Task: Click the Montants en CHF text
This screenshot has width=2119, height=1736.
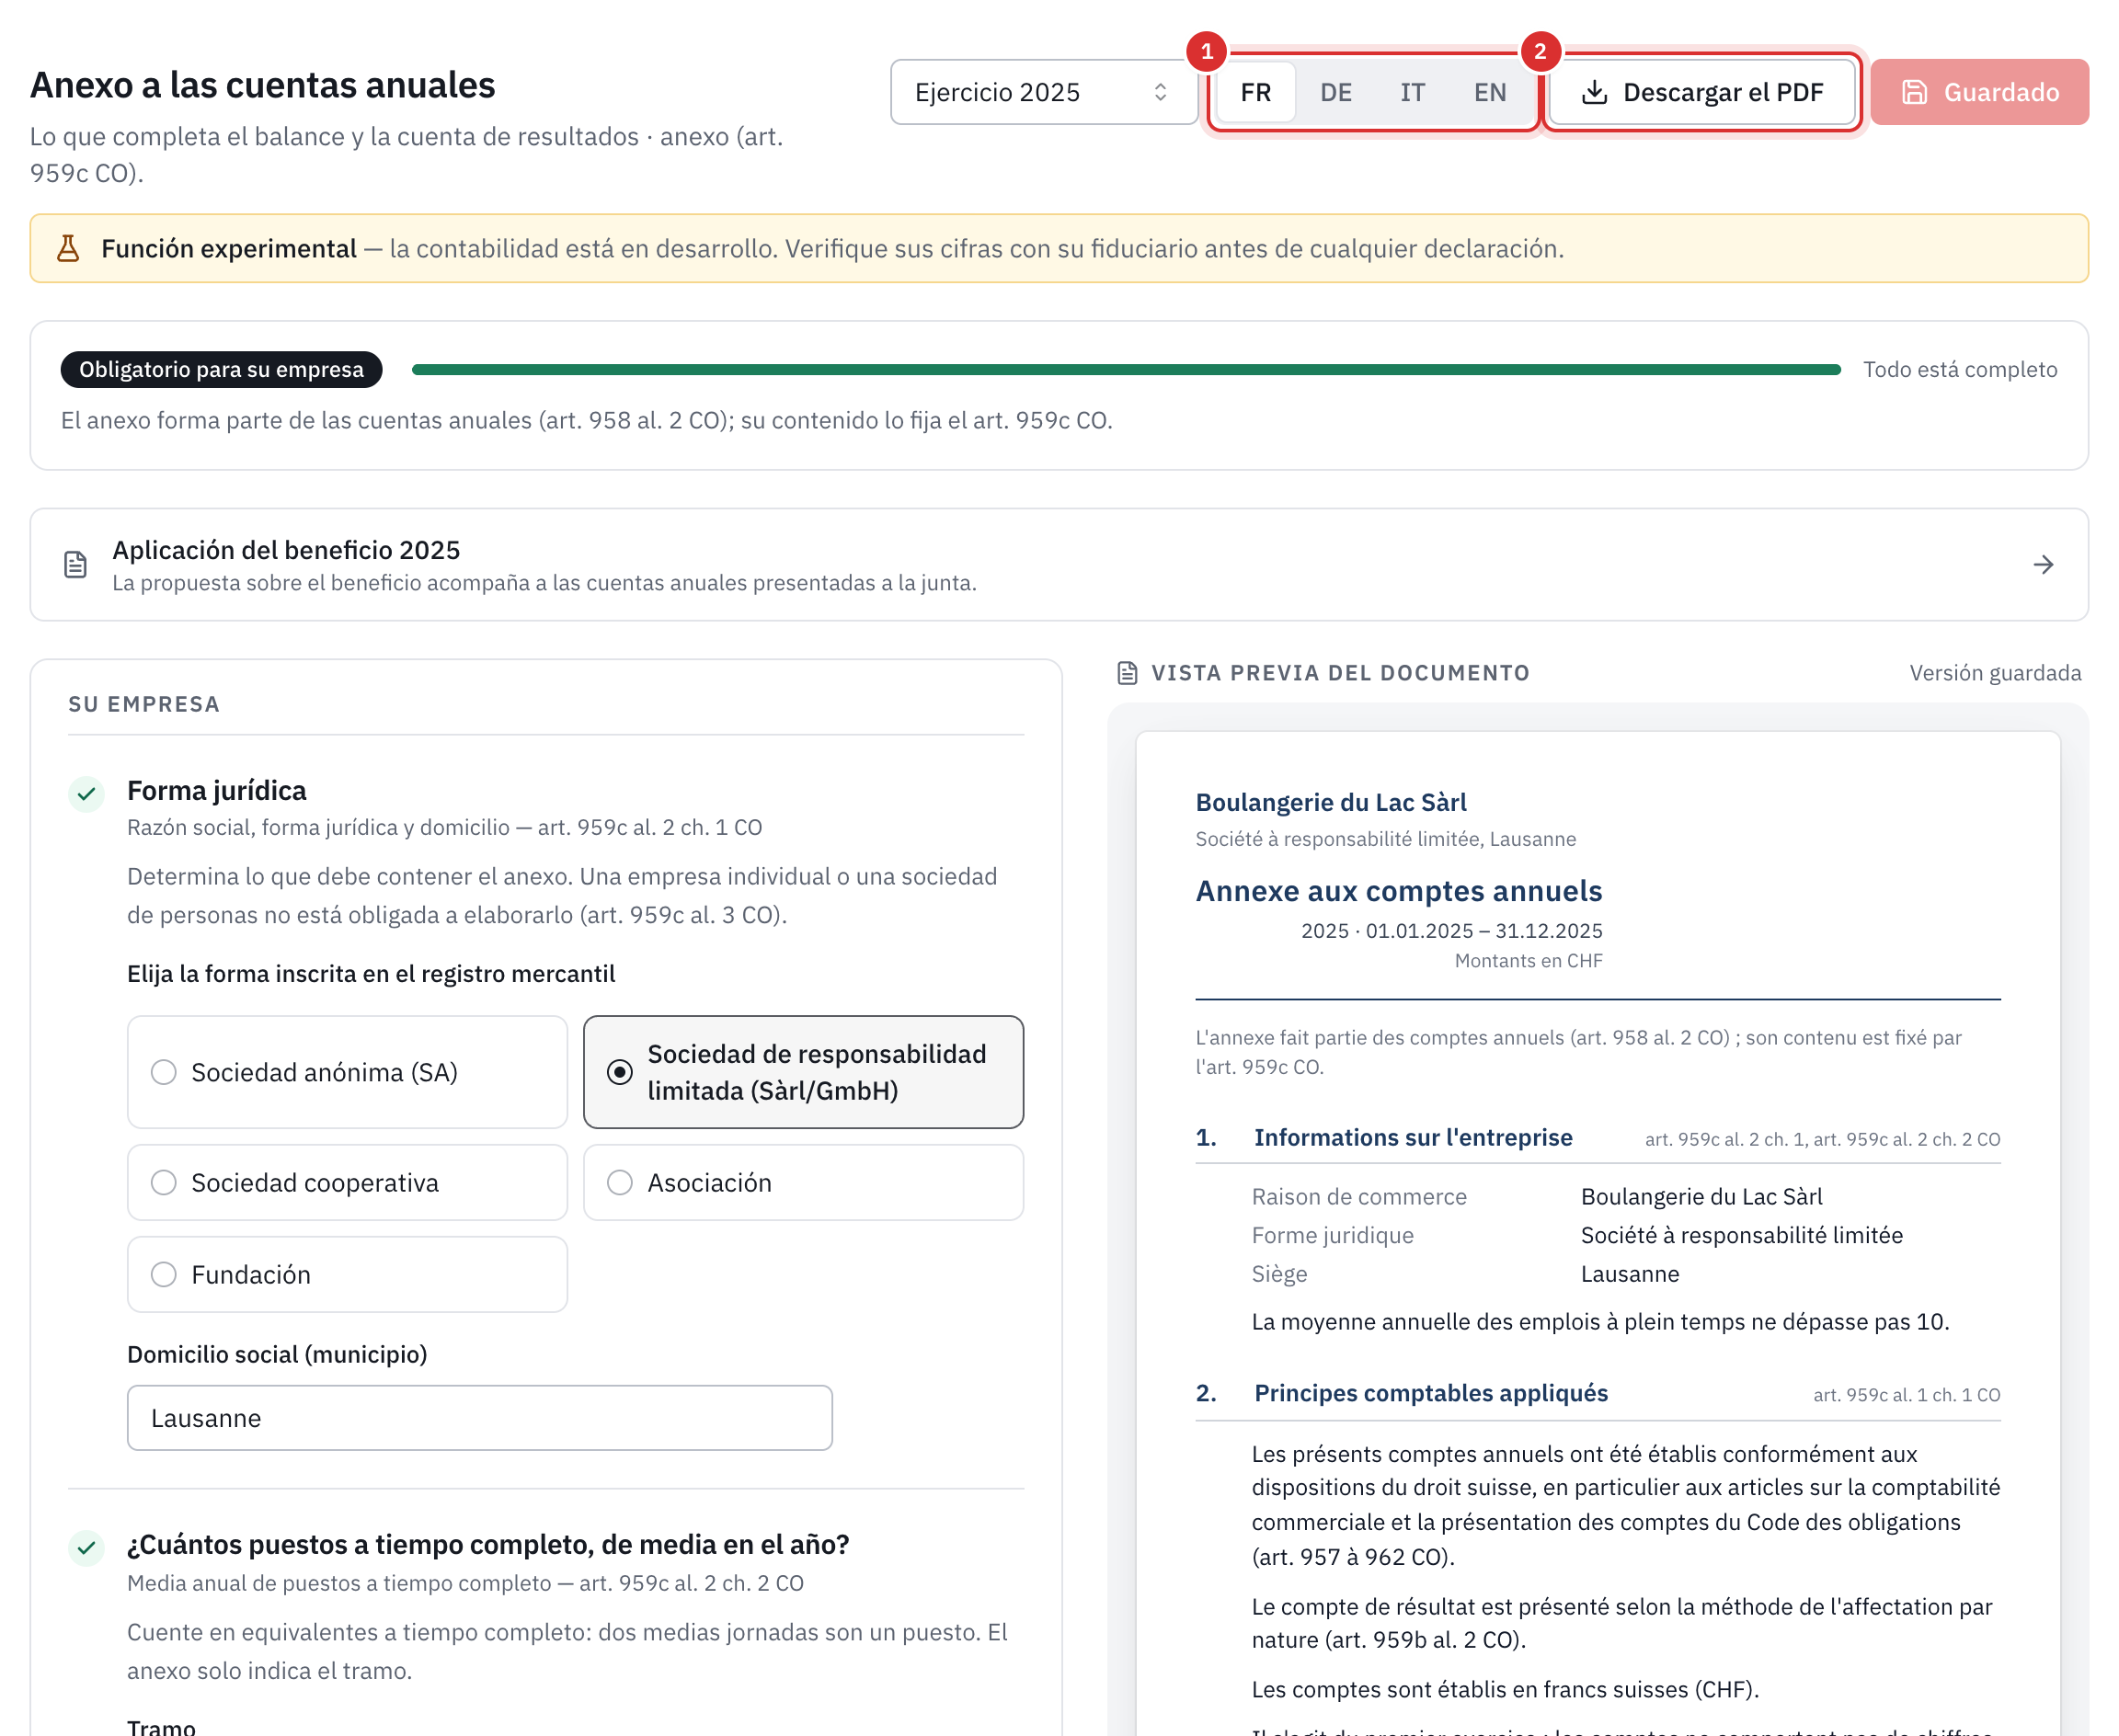Action: [1528, 961]
